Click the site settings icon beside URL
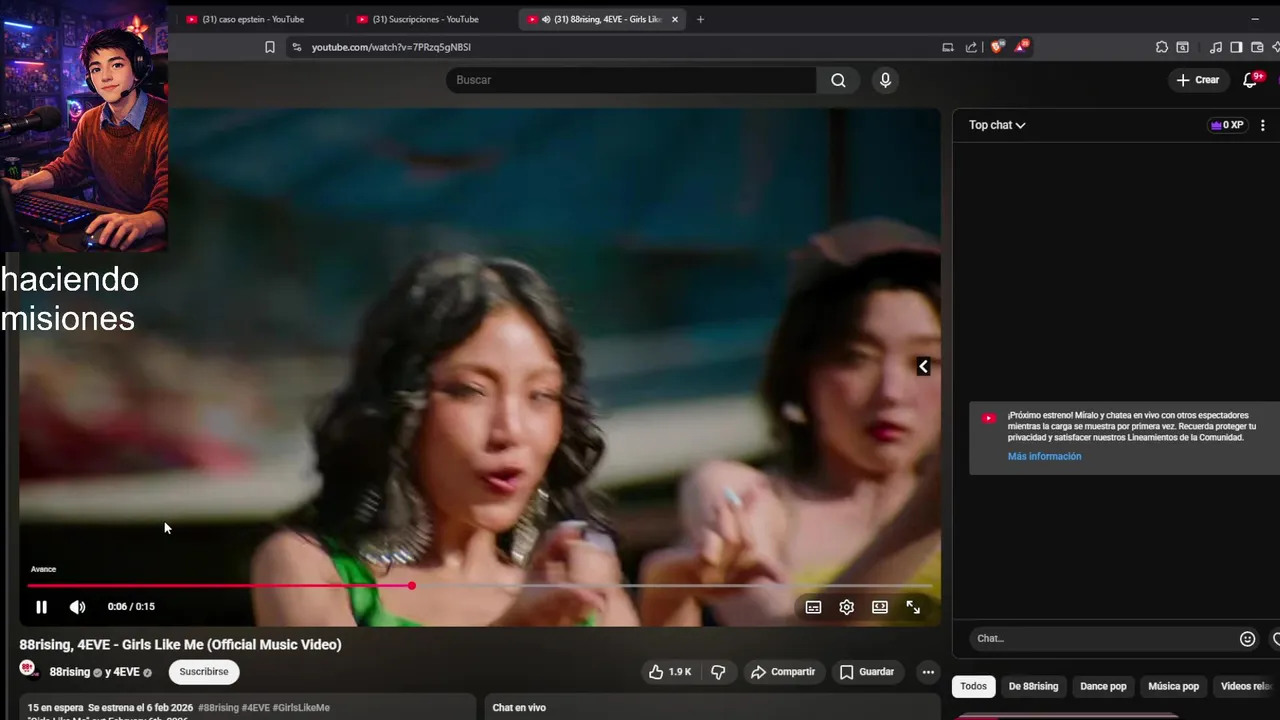The width and height of the screenshot is (1280, 720). (296, 47)
